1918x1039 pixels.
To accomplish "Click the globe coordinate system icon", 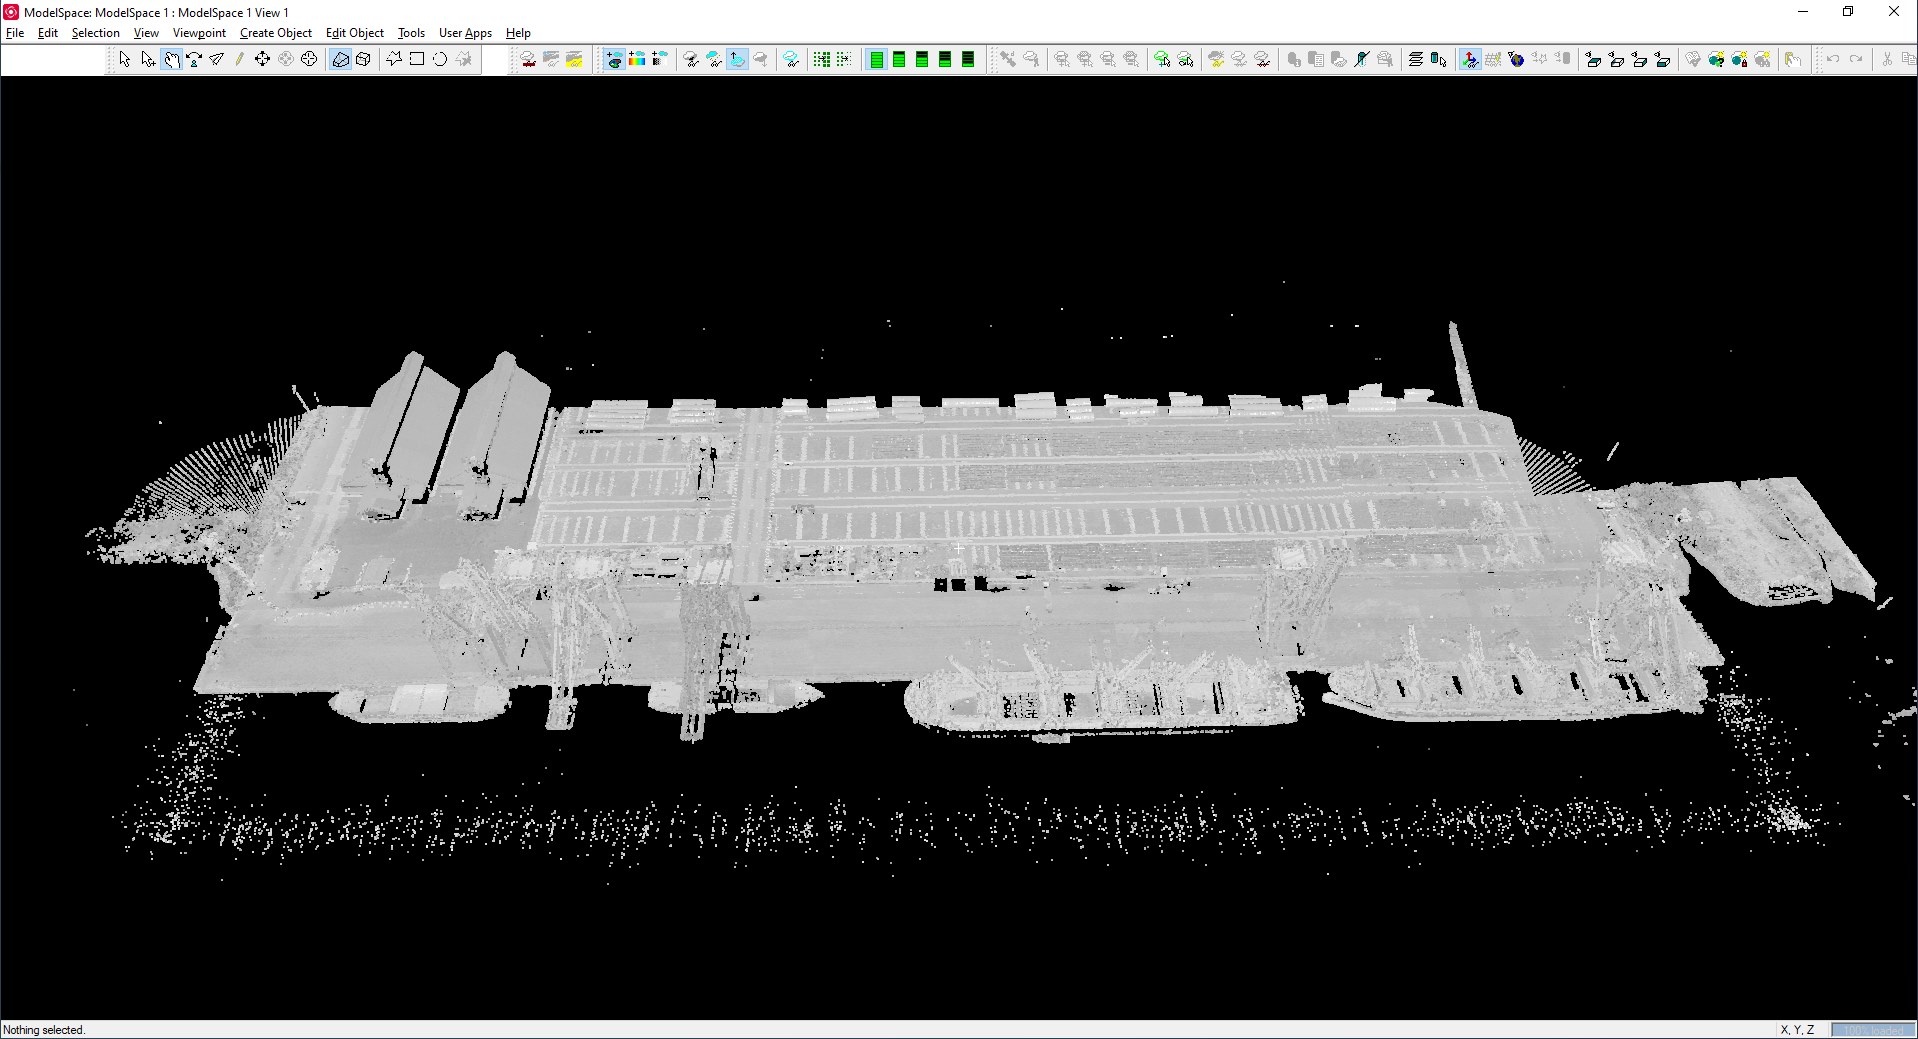I will (x=1514, y=59).
